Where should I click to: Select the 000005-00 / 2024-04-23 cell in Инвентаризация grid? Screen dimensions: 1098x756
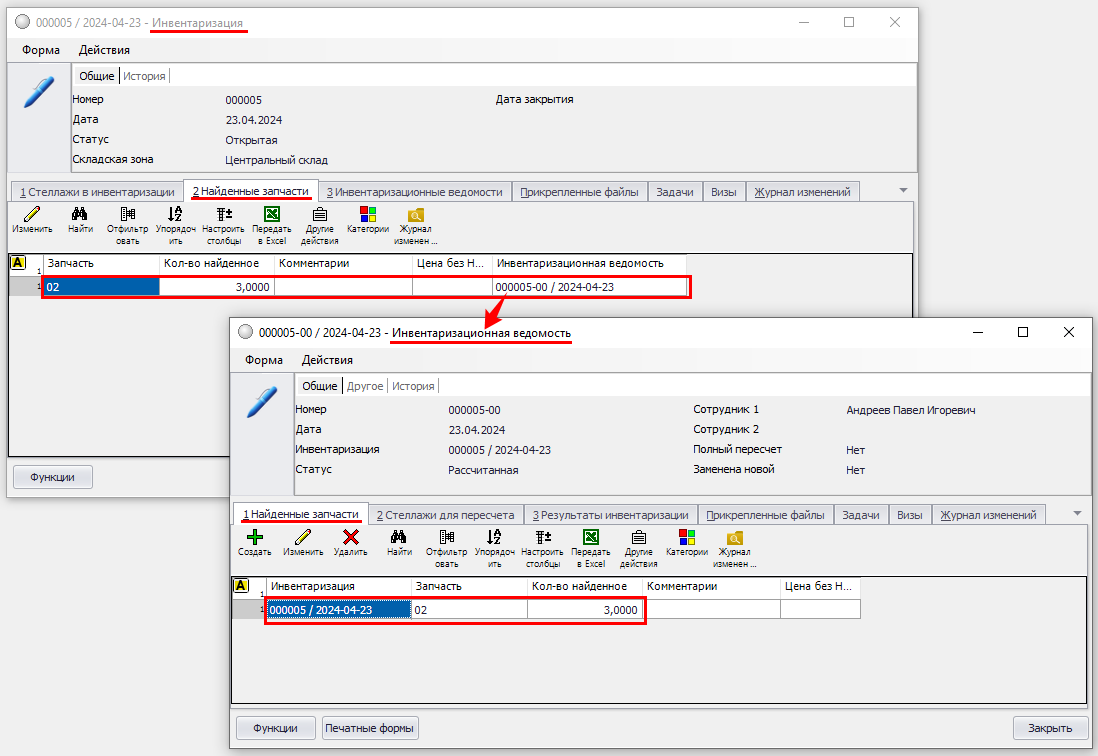pos(588,287)
